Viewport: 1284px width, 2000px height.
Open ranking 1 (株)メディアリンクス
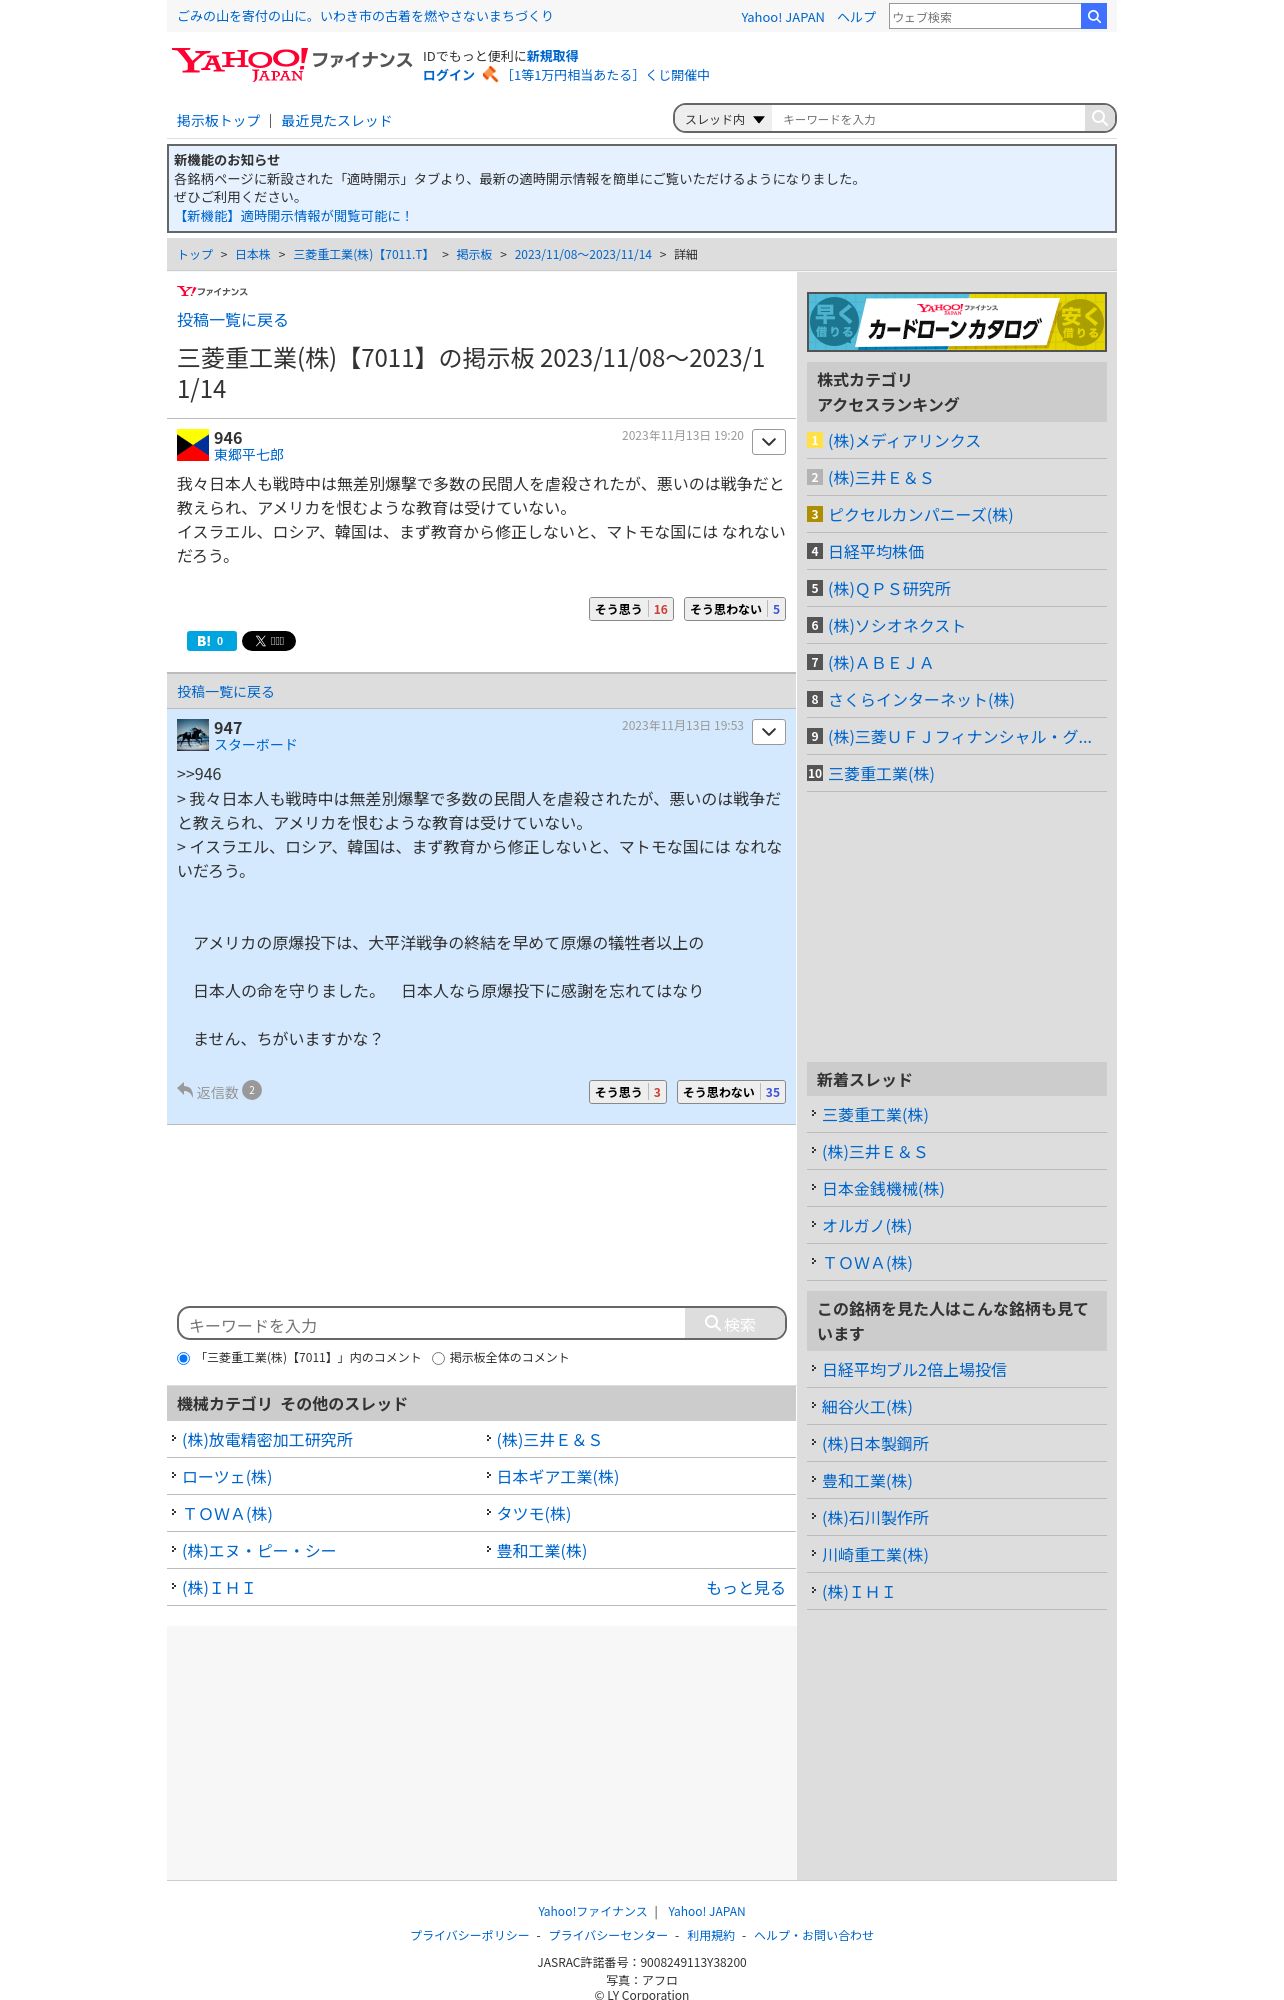click(904, 441)
